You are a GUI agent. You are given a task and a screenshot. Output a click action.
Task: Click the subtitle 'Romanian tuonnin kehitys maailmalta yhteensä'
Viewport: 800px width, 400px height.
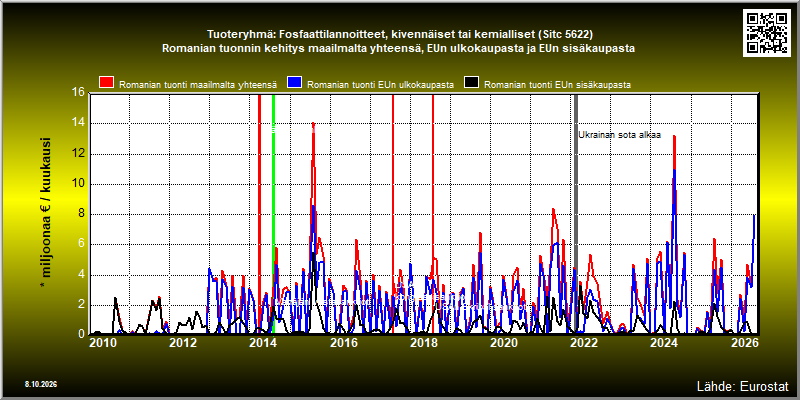click(398, 49)
